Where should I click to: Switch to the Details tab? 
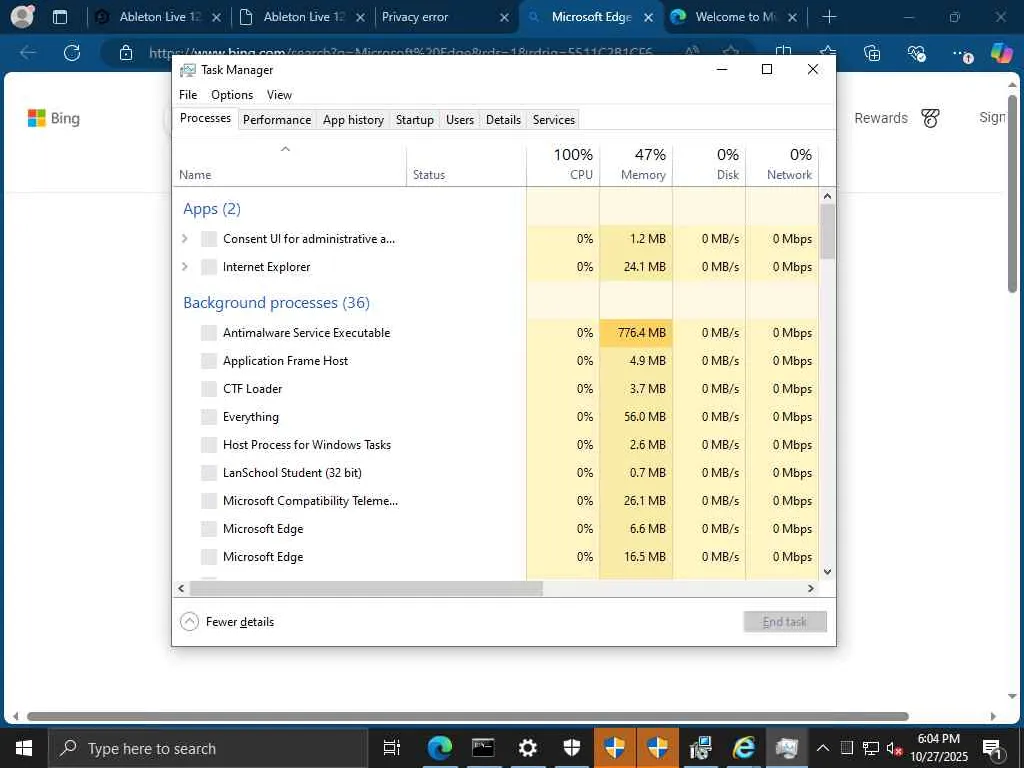(x=504, y=120)
